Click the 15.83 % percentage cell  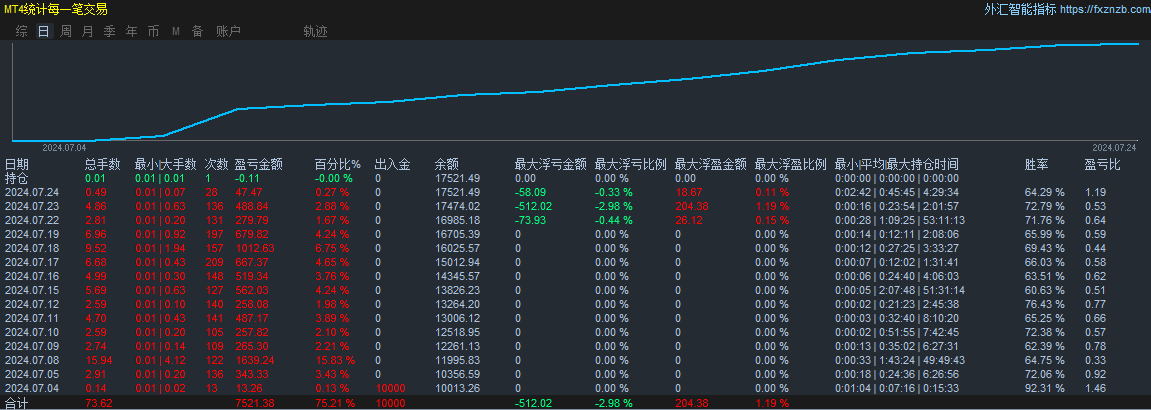click(335, 360)
